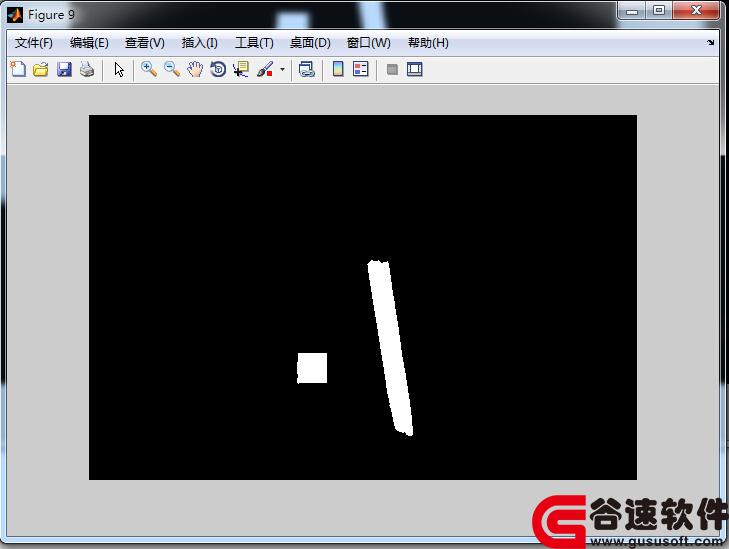Open the 帮助(H) menu

(428, 43)
